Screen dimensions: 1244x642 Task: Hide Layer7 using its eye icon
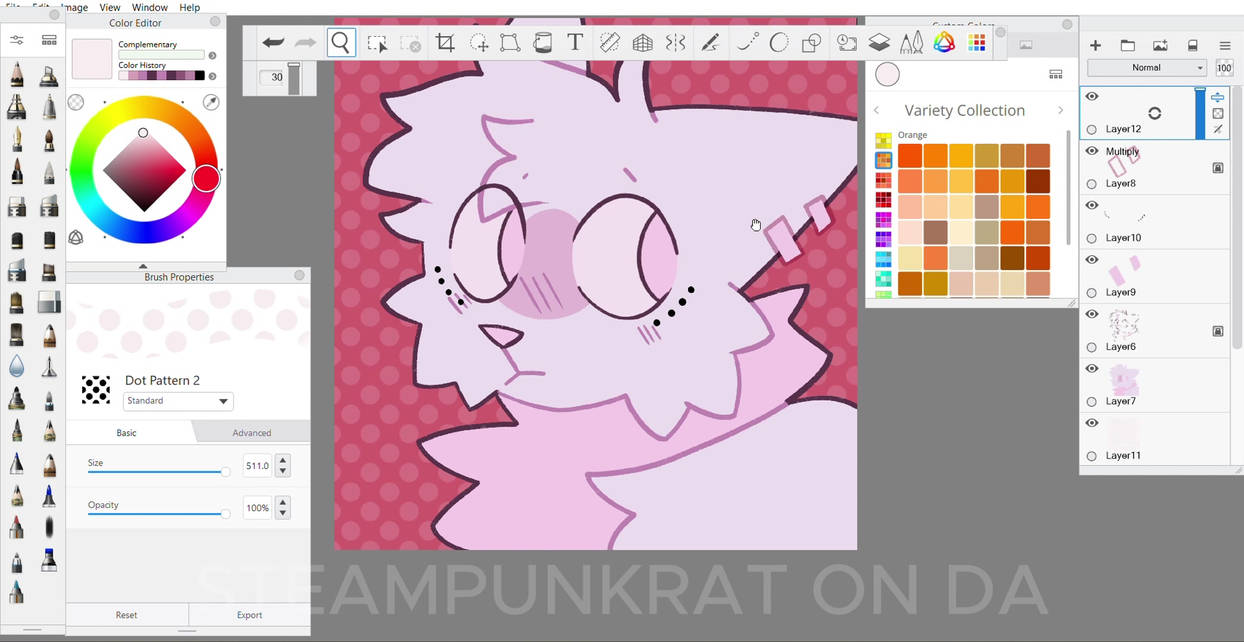pyautogui.click(x=1092, y=369)
